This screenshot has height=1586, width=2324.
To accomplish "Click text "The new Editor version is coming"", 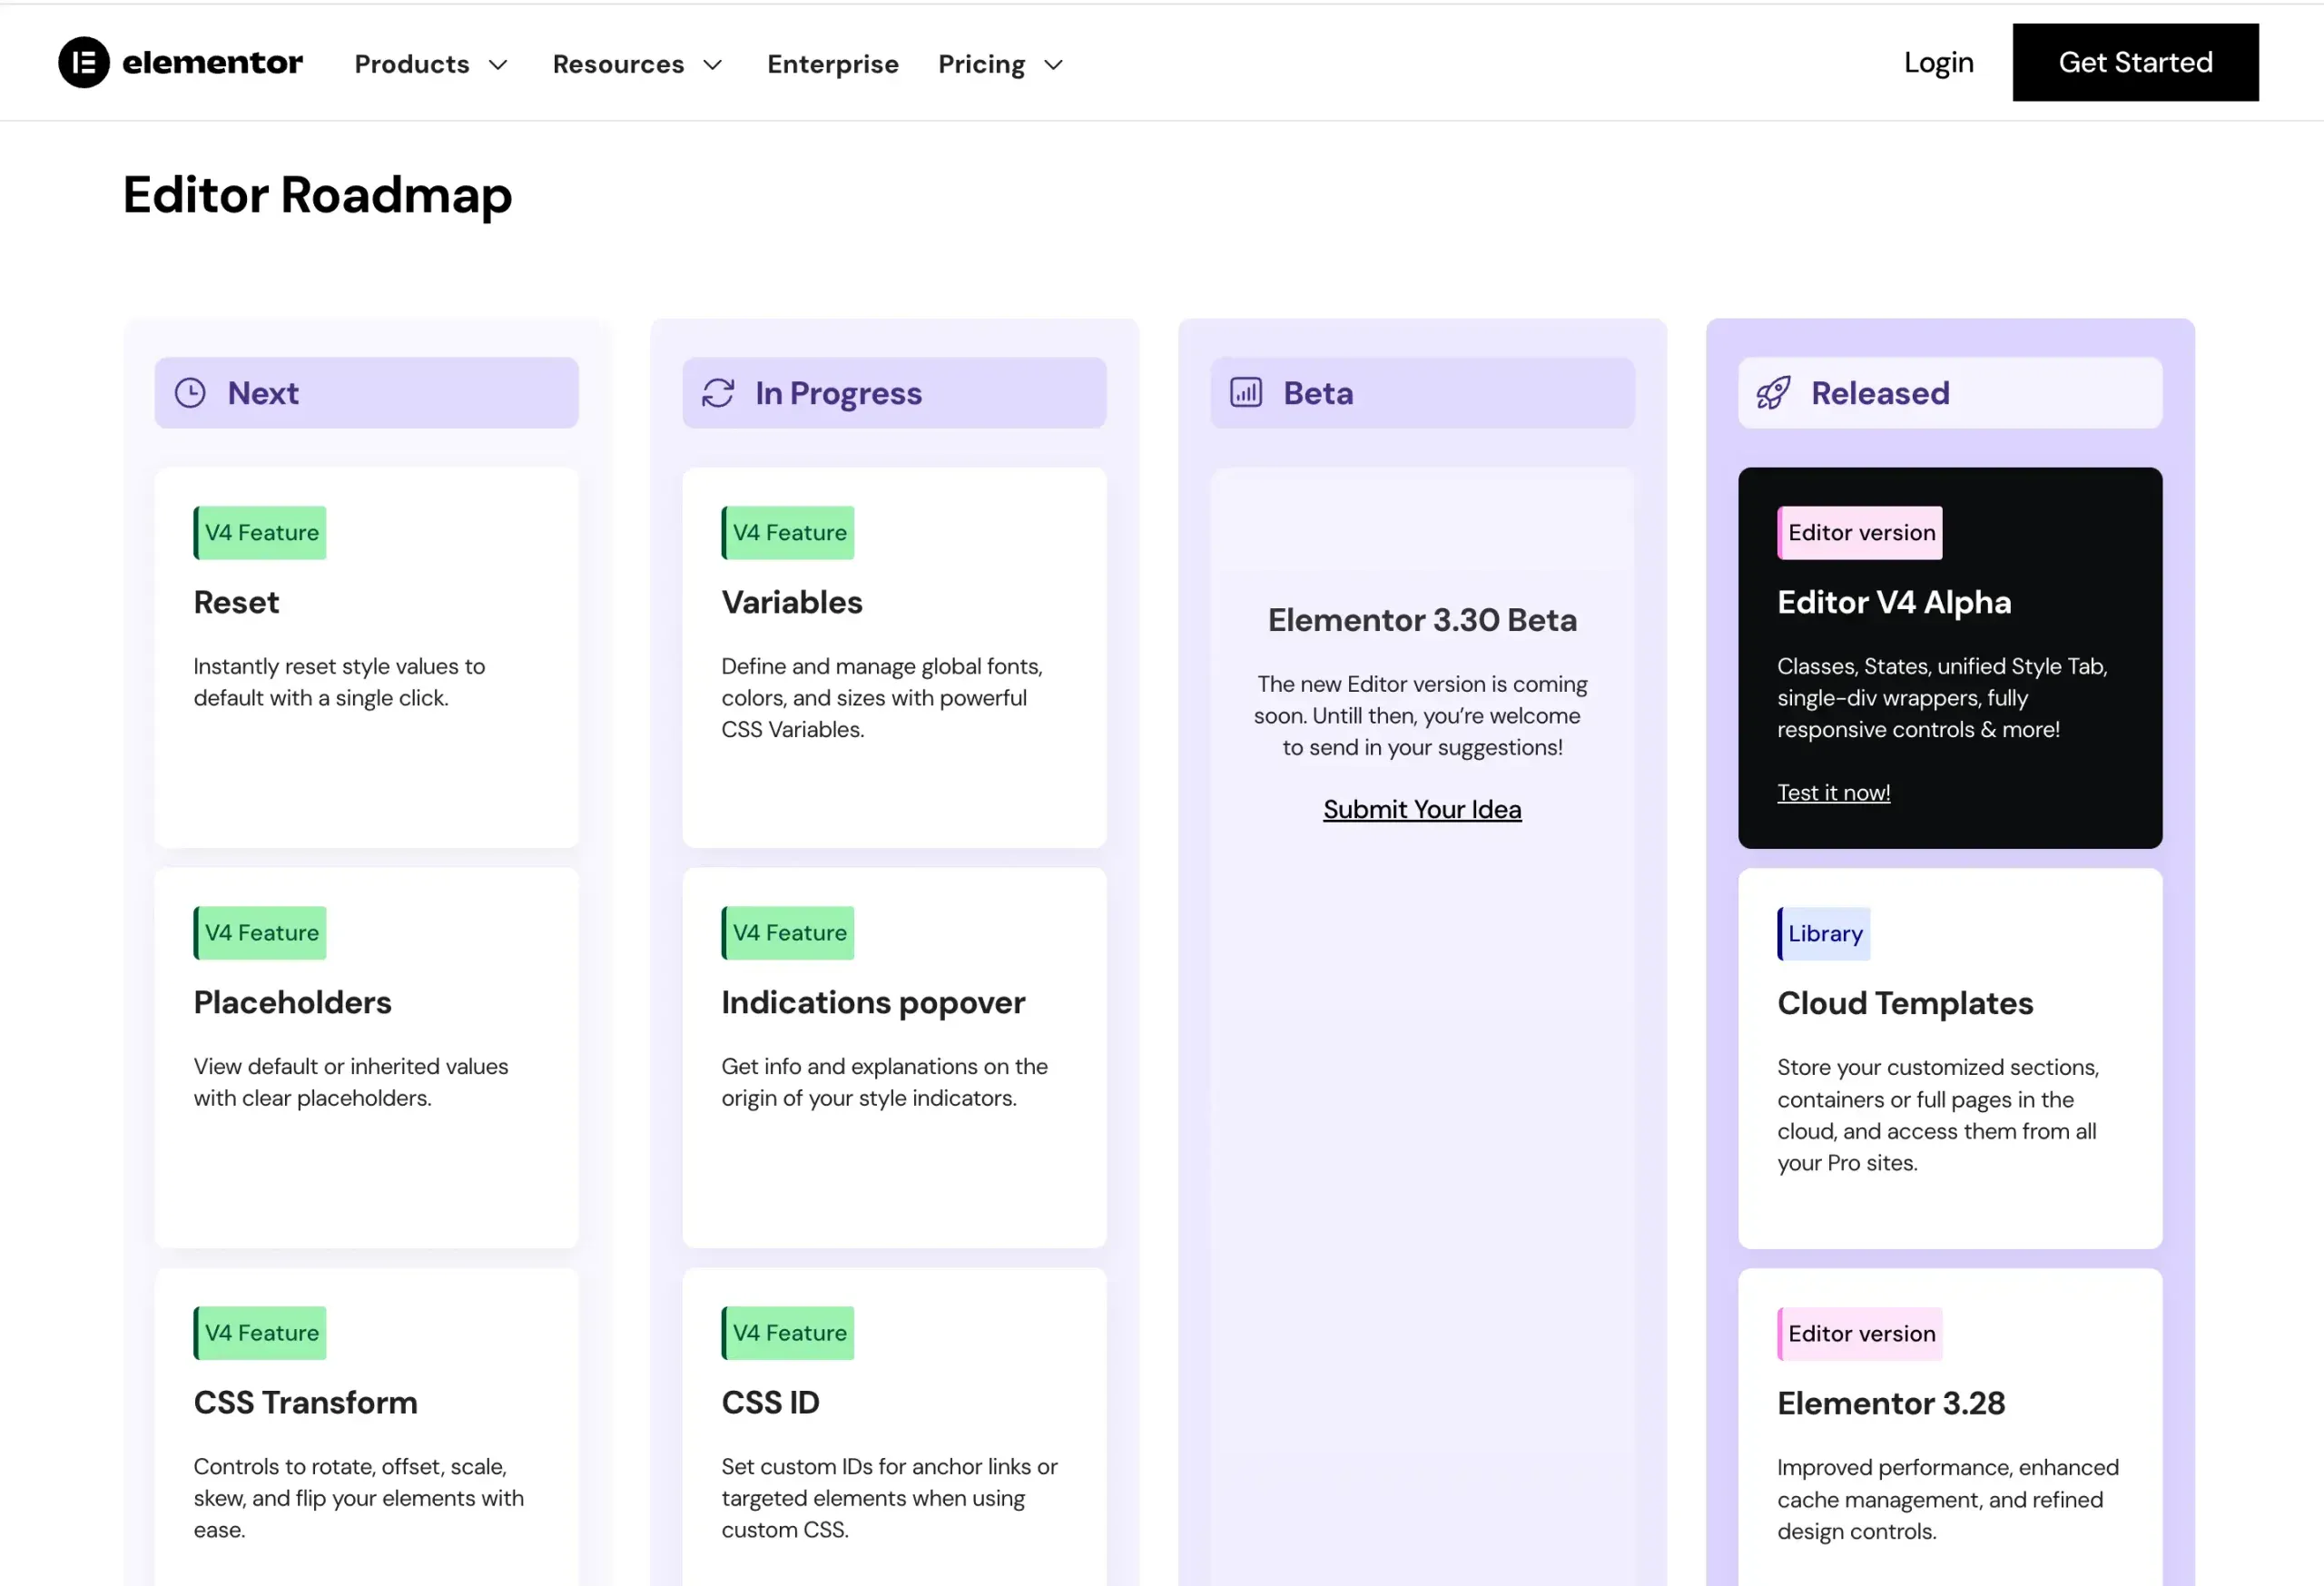I will click(1422, 684).
